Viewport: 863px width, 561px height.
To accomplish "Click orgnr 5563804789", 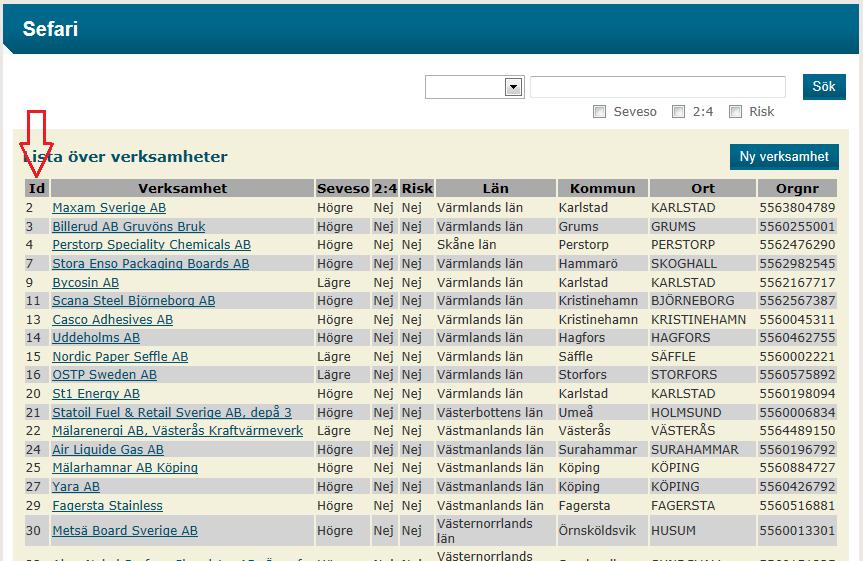I will tap(798, 208).
